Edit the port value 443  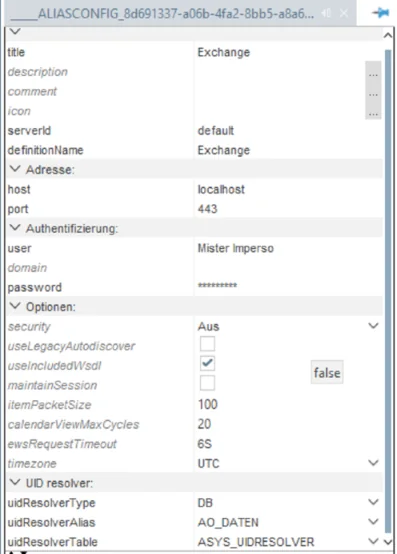point(288,209)
